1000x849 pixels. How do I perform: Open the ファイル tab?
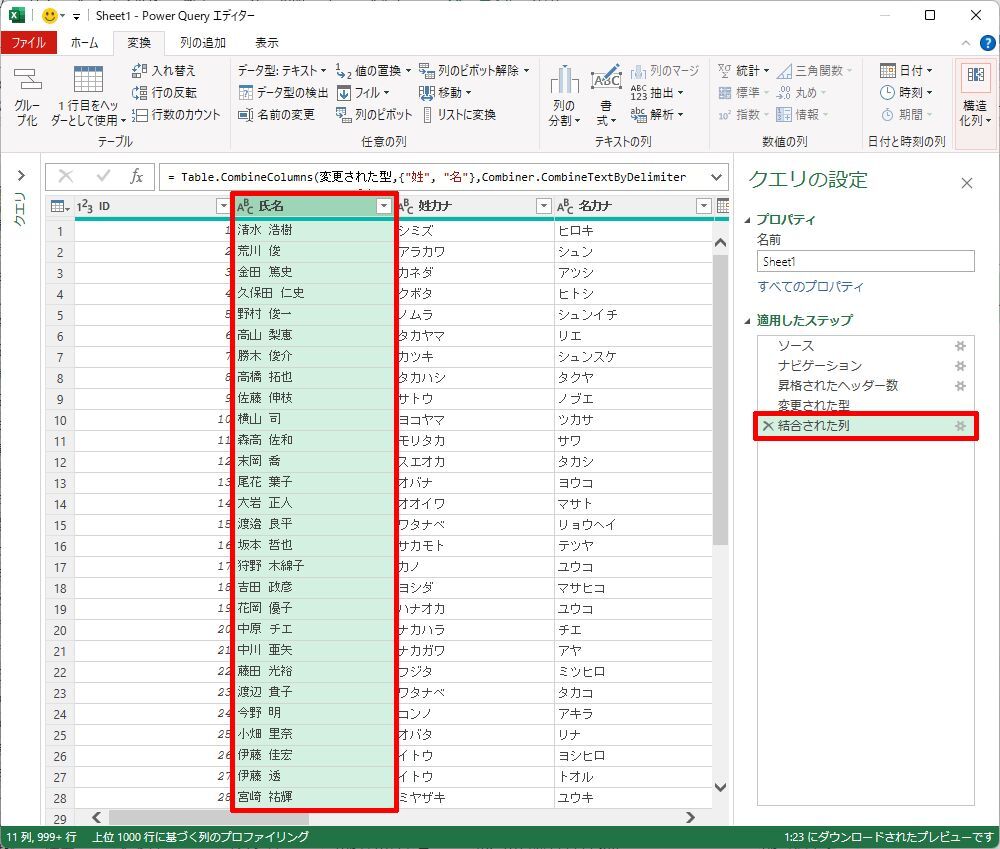(x=28, y=43)
